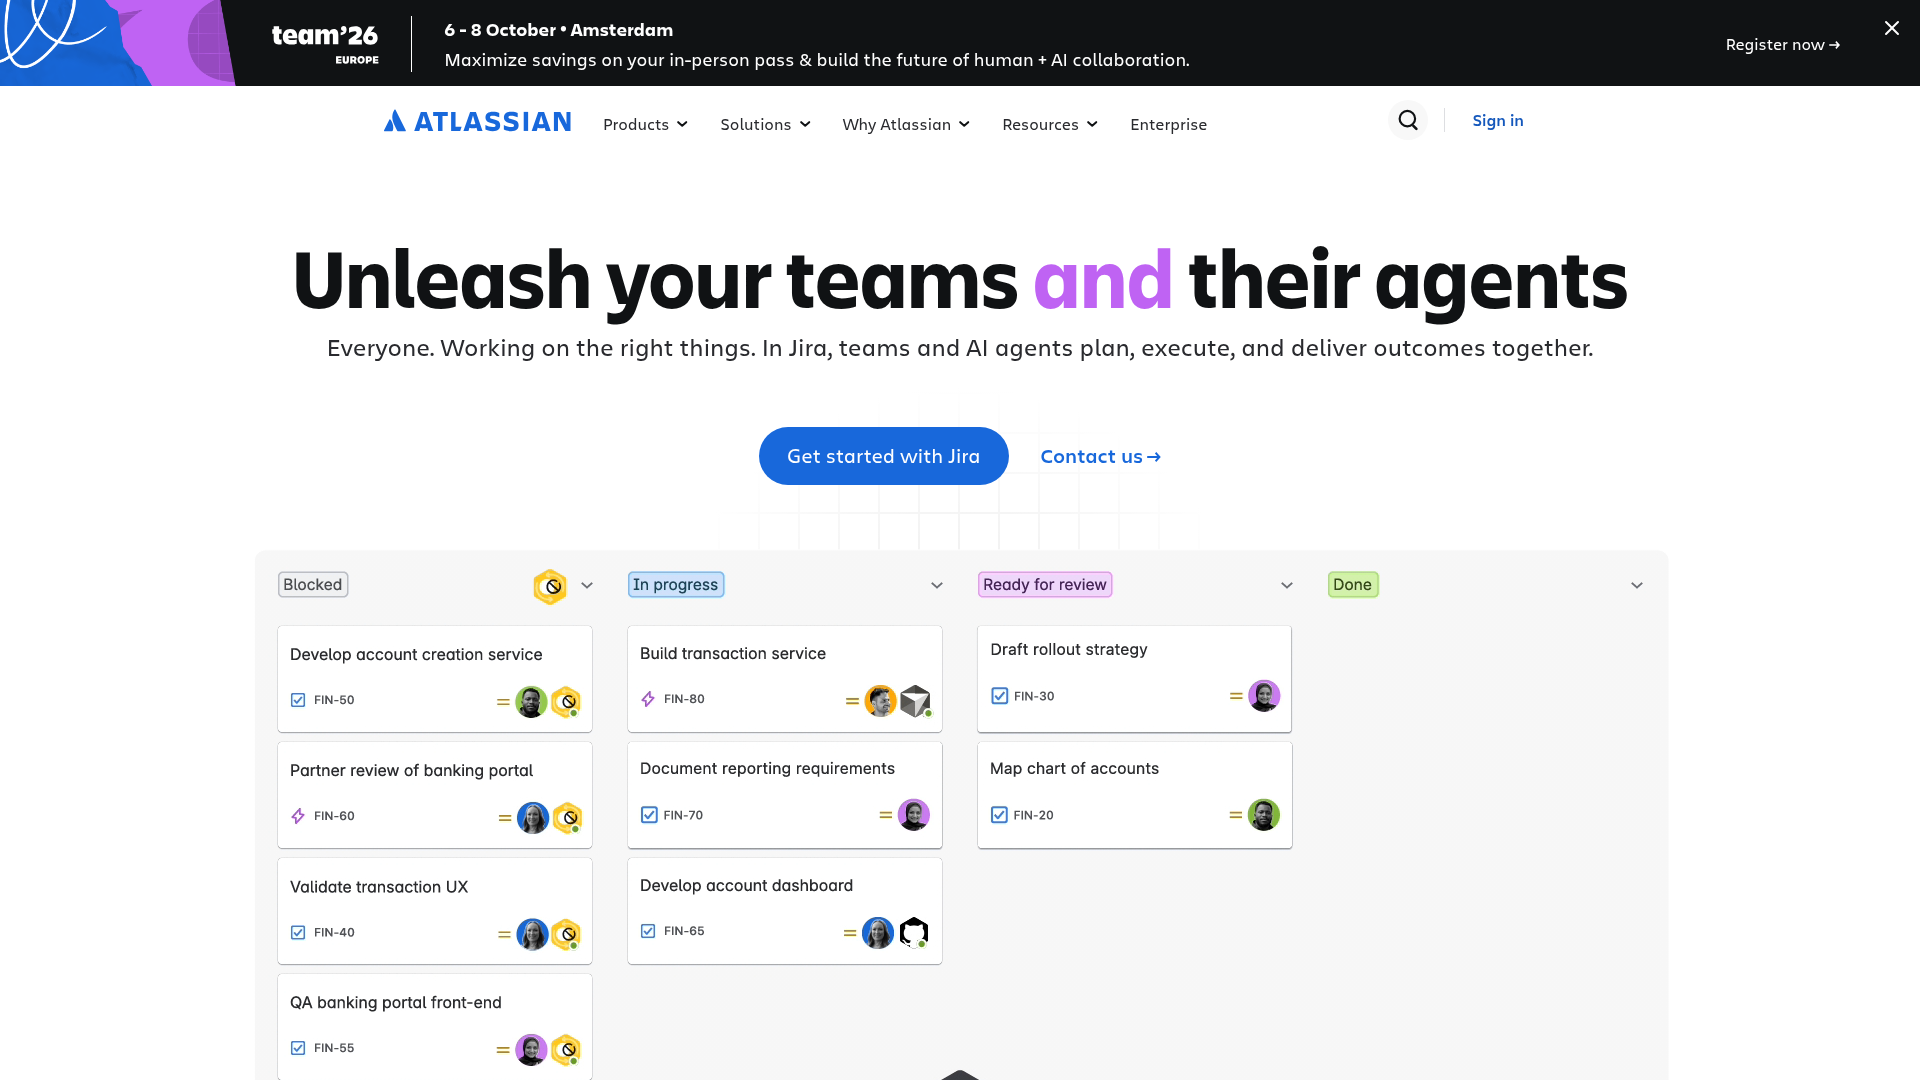The width and height of the screenshot is (1920, 1080).
Task: Toggle the task checkbox on FIN-50
Action: click(x=298, y=700)
